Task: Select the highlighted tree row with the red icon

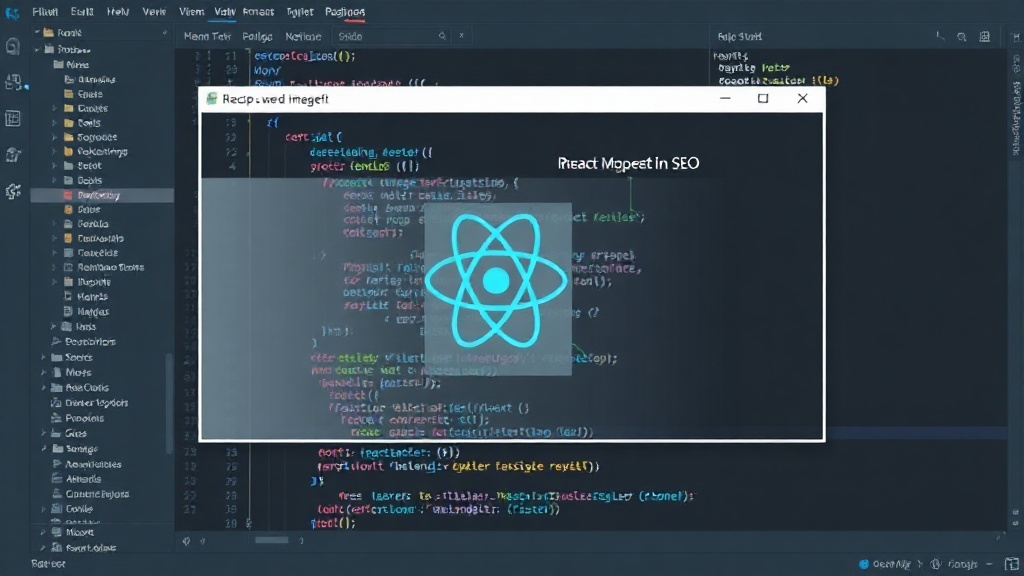Action: pyautogui.click(x=102, y=195)
